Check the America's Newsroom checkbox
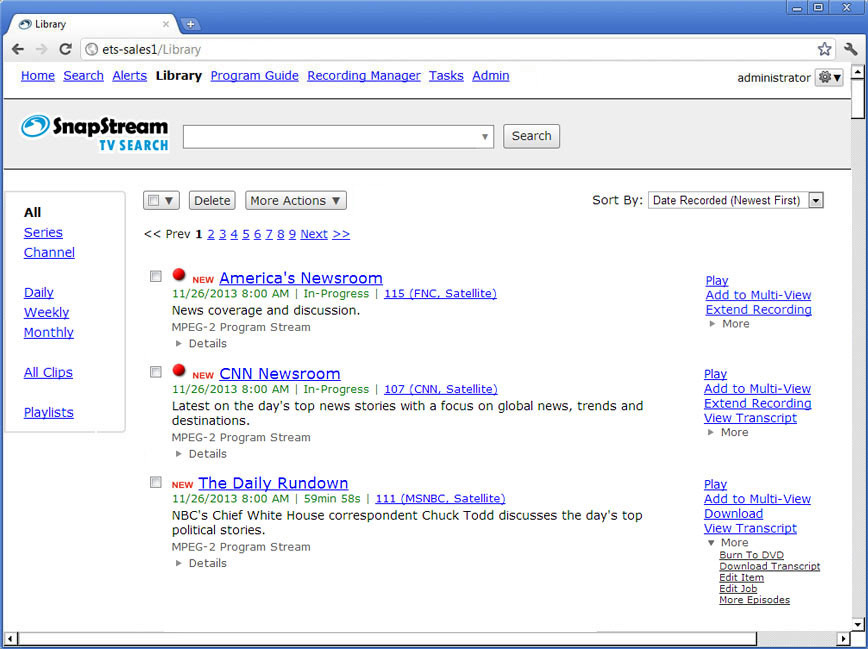 (x=156, y=276)
